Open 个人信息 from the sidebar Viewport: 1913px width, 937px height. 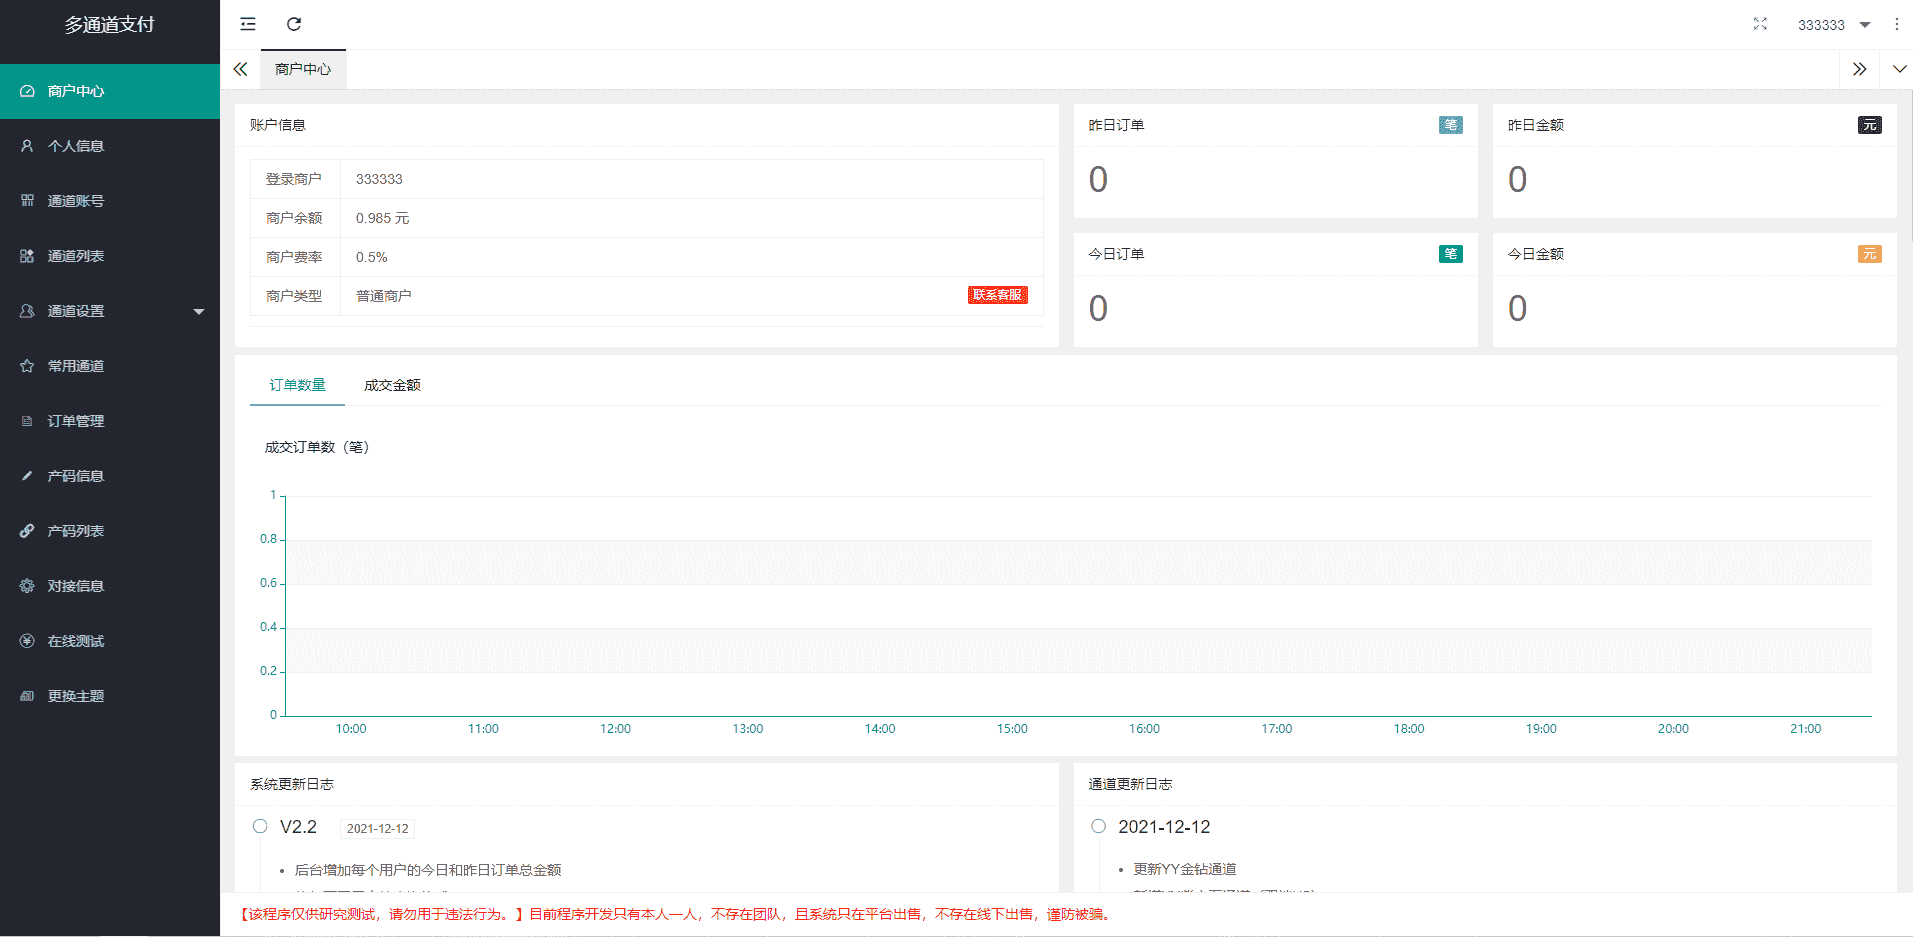pyautogui.click(x=76, y=146)
